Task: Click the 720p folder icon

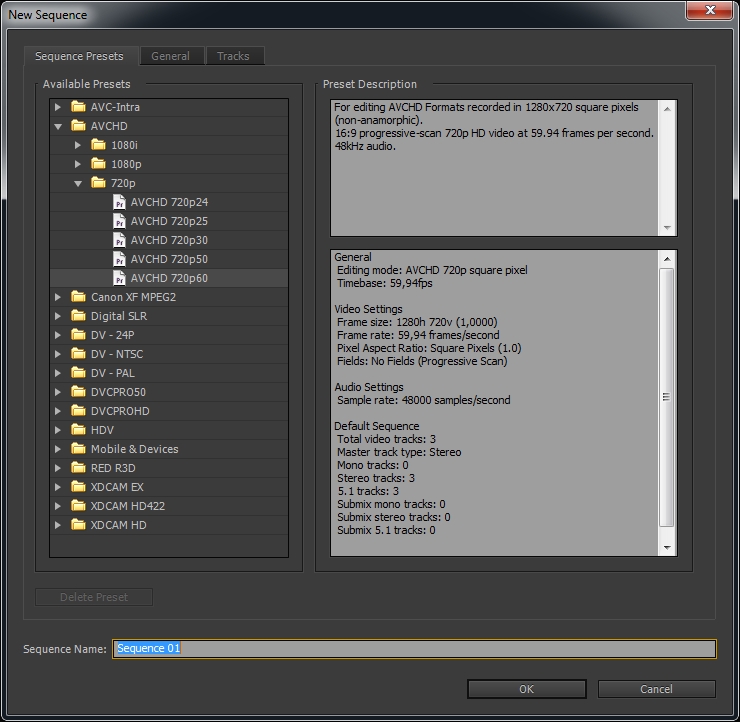Action: coord(98,183)
